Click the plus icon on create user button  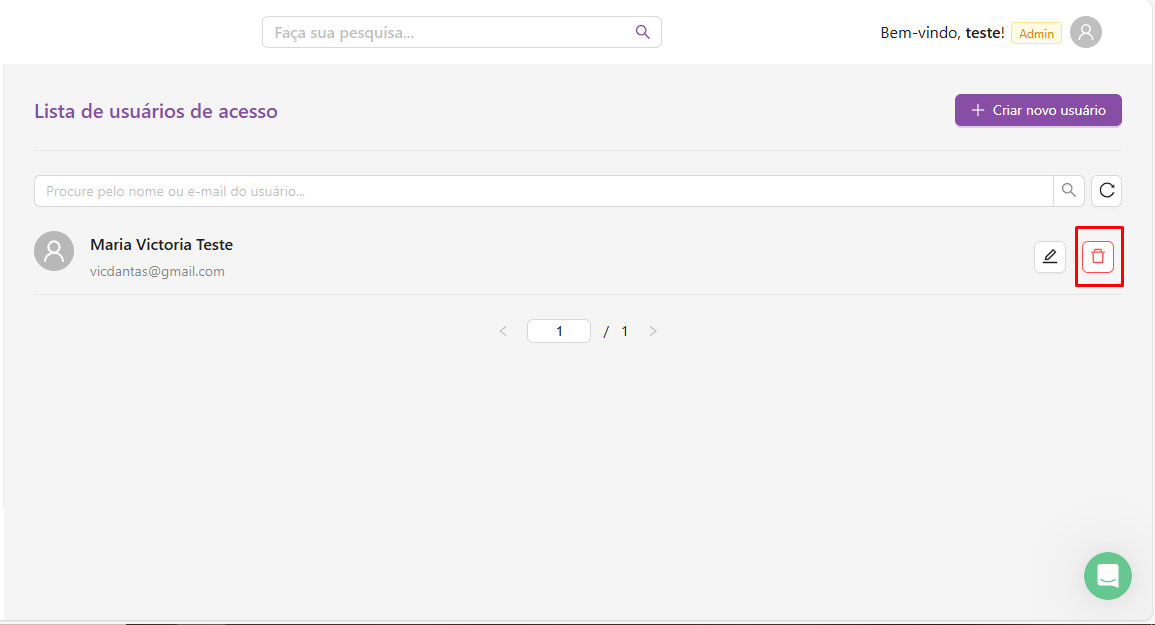click(978, 110)
